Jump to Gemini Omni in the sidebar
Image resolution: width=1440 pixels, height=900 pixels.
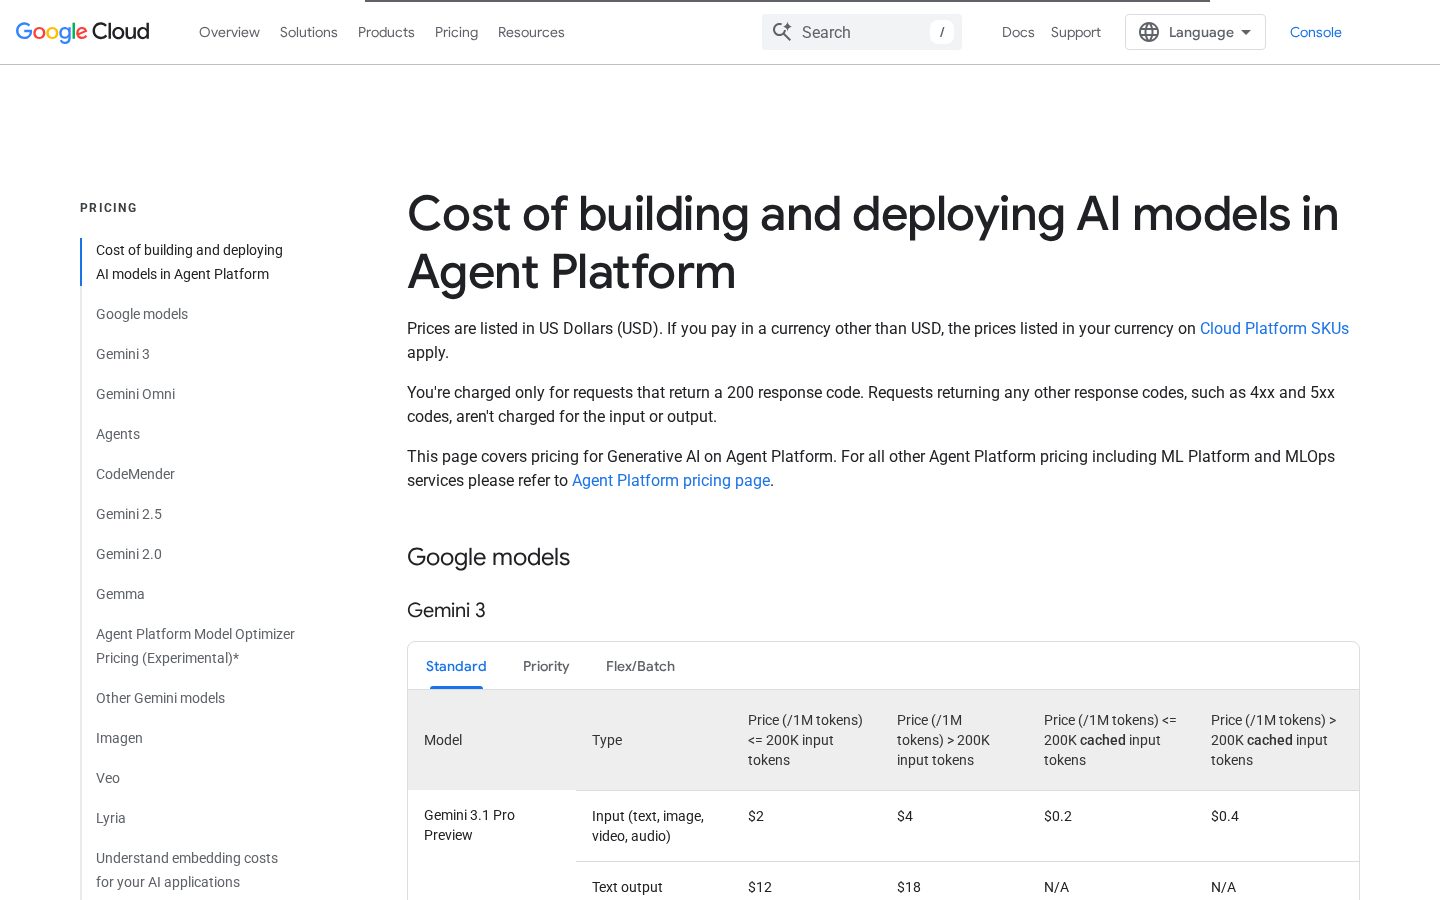click(x=135, y=394)
